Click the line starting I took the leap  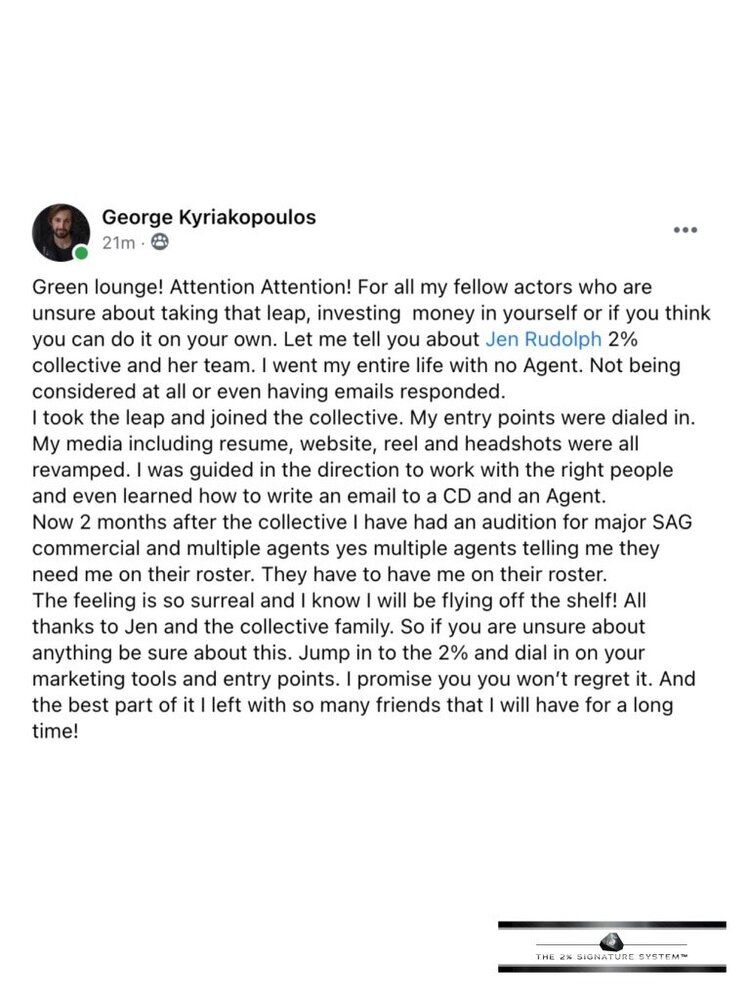[x=364, y=418]
